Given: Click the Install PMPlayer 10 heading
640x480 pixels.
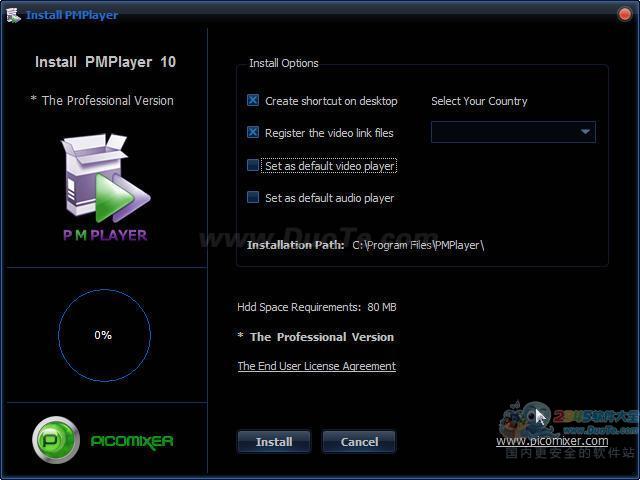Looking at the screenshot, I should [105, 62].
